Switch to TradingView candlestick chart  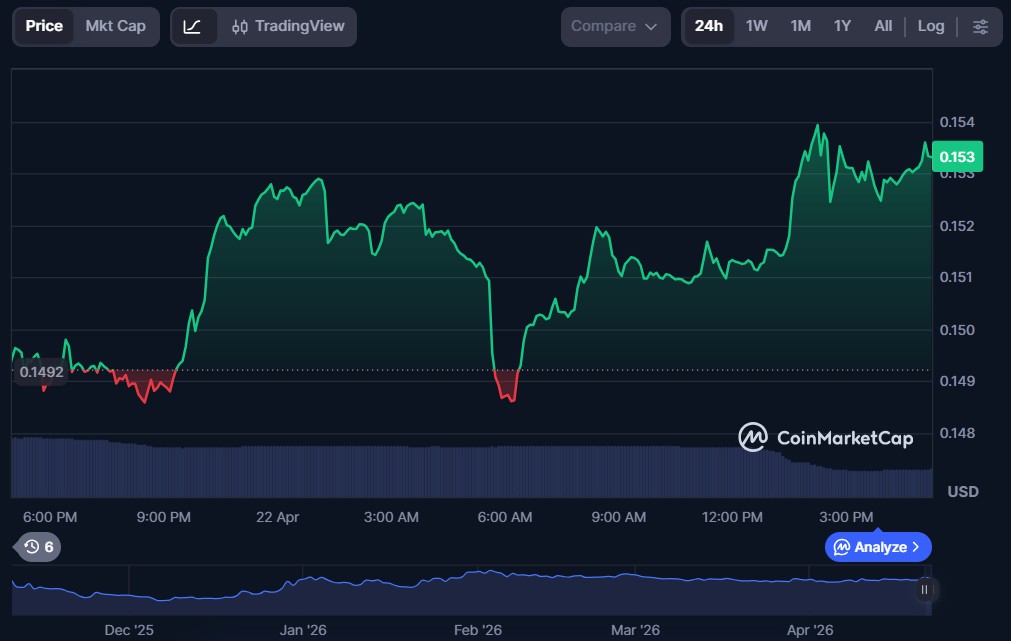pos(287,27)
